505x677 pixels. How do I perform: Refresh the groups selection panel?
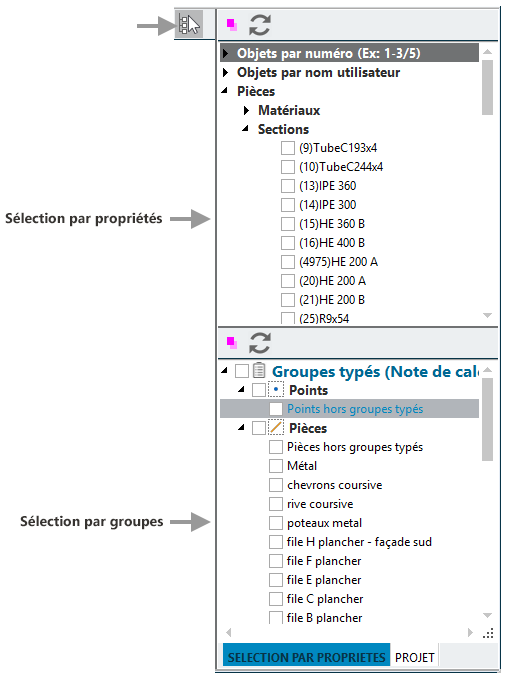pos(260,343)
